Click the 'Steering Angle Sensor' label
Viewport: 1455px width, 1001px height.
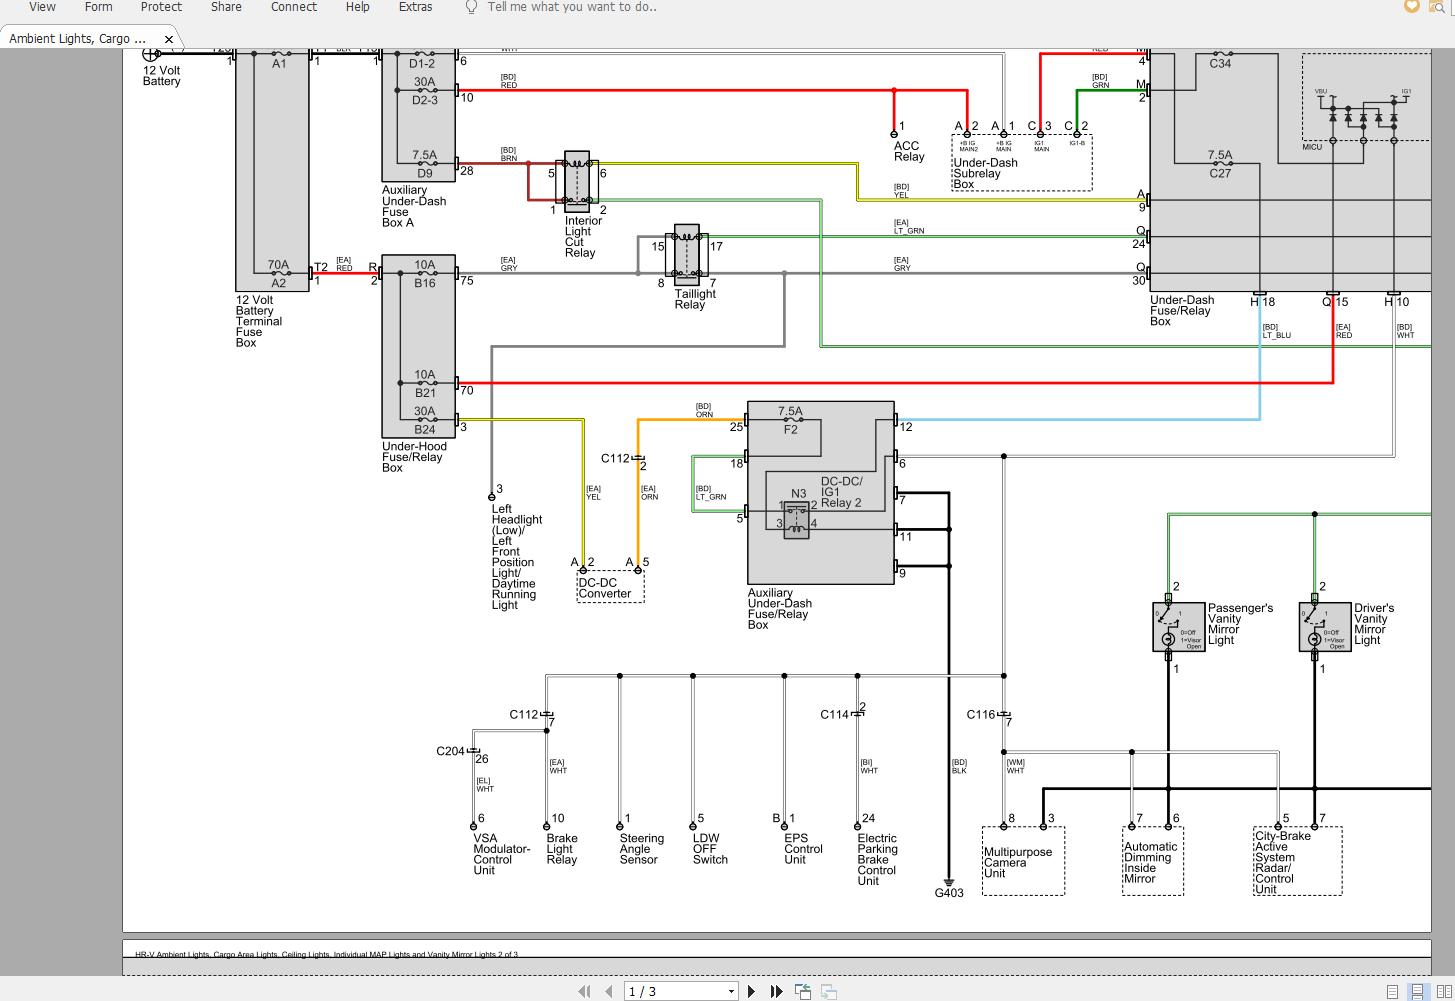tap(641, 849)
